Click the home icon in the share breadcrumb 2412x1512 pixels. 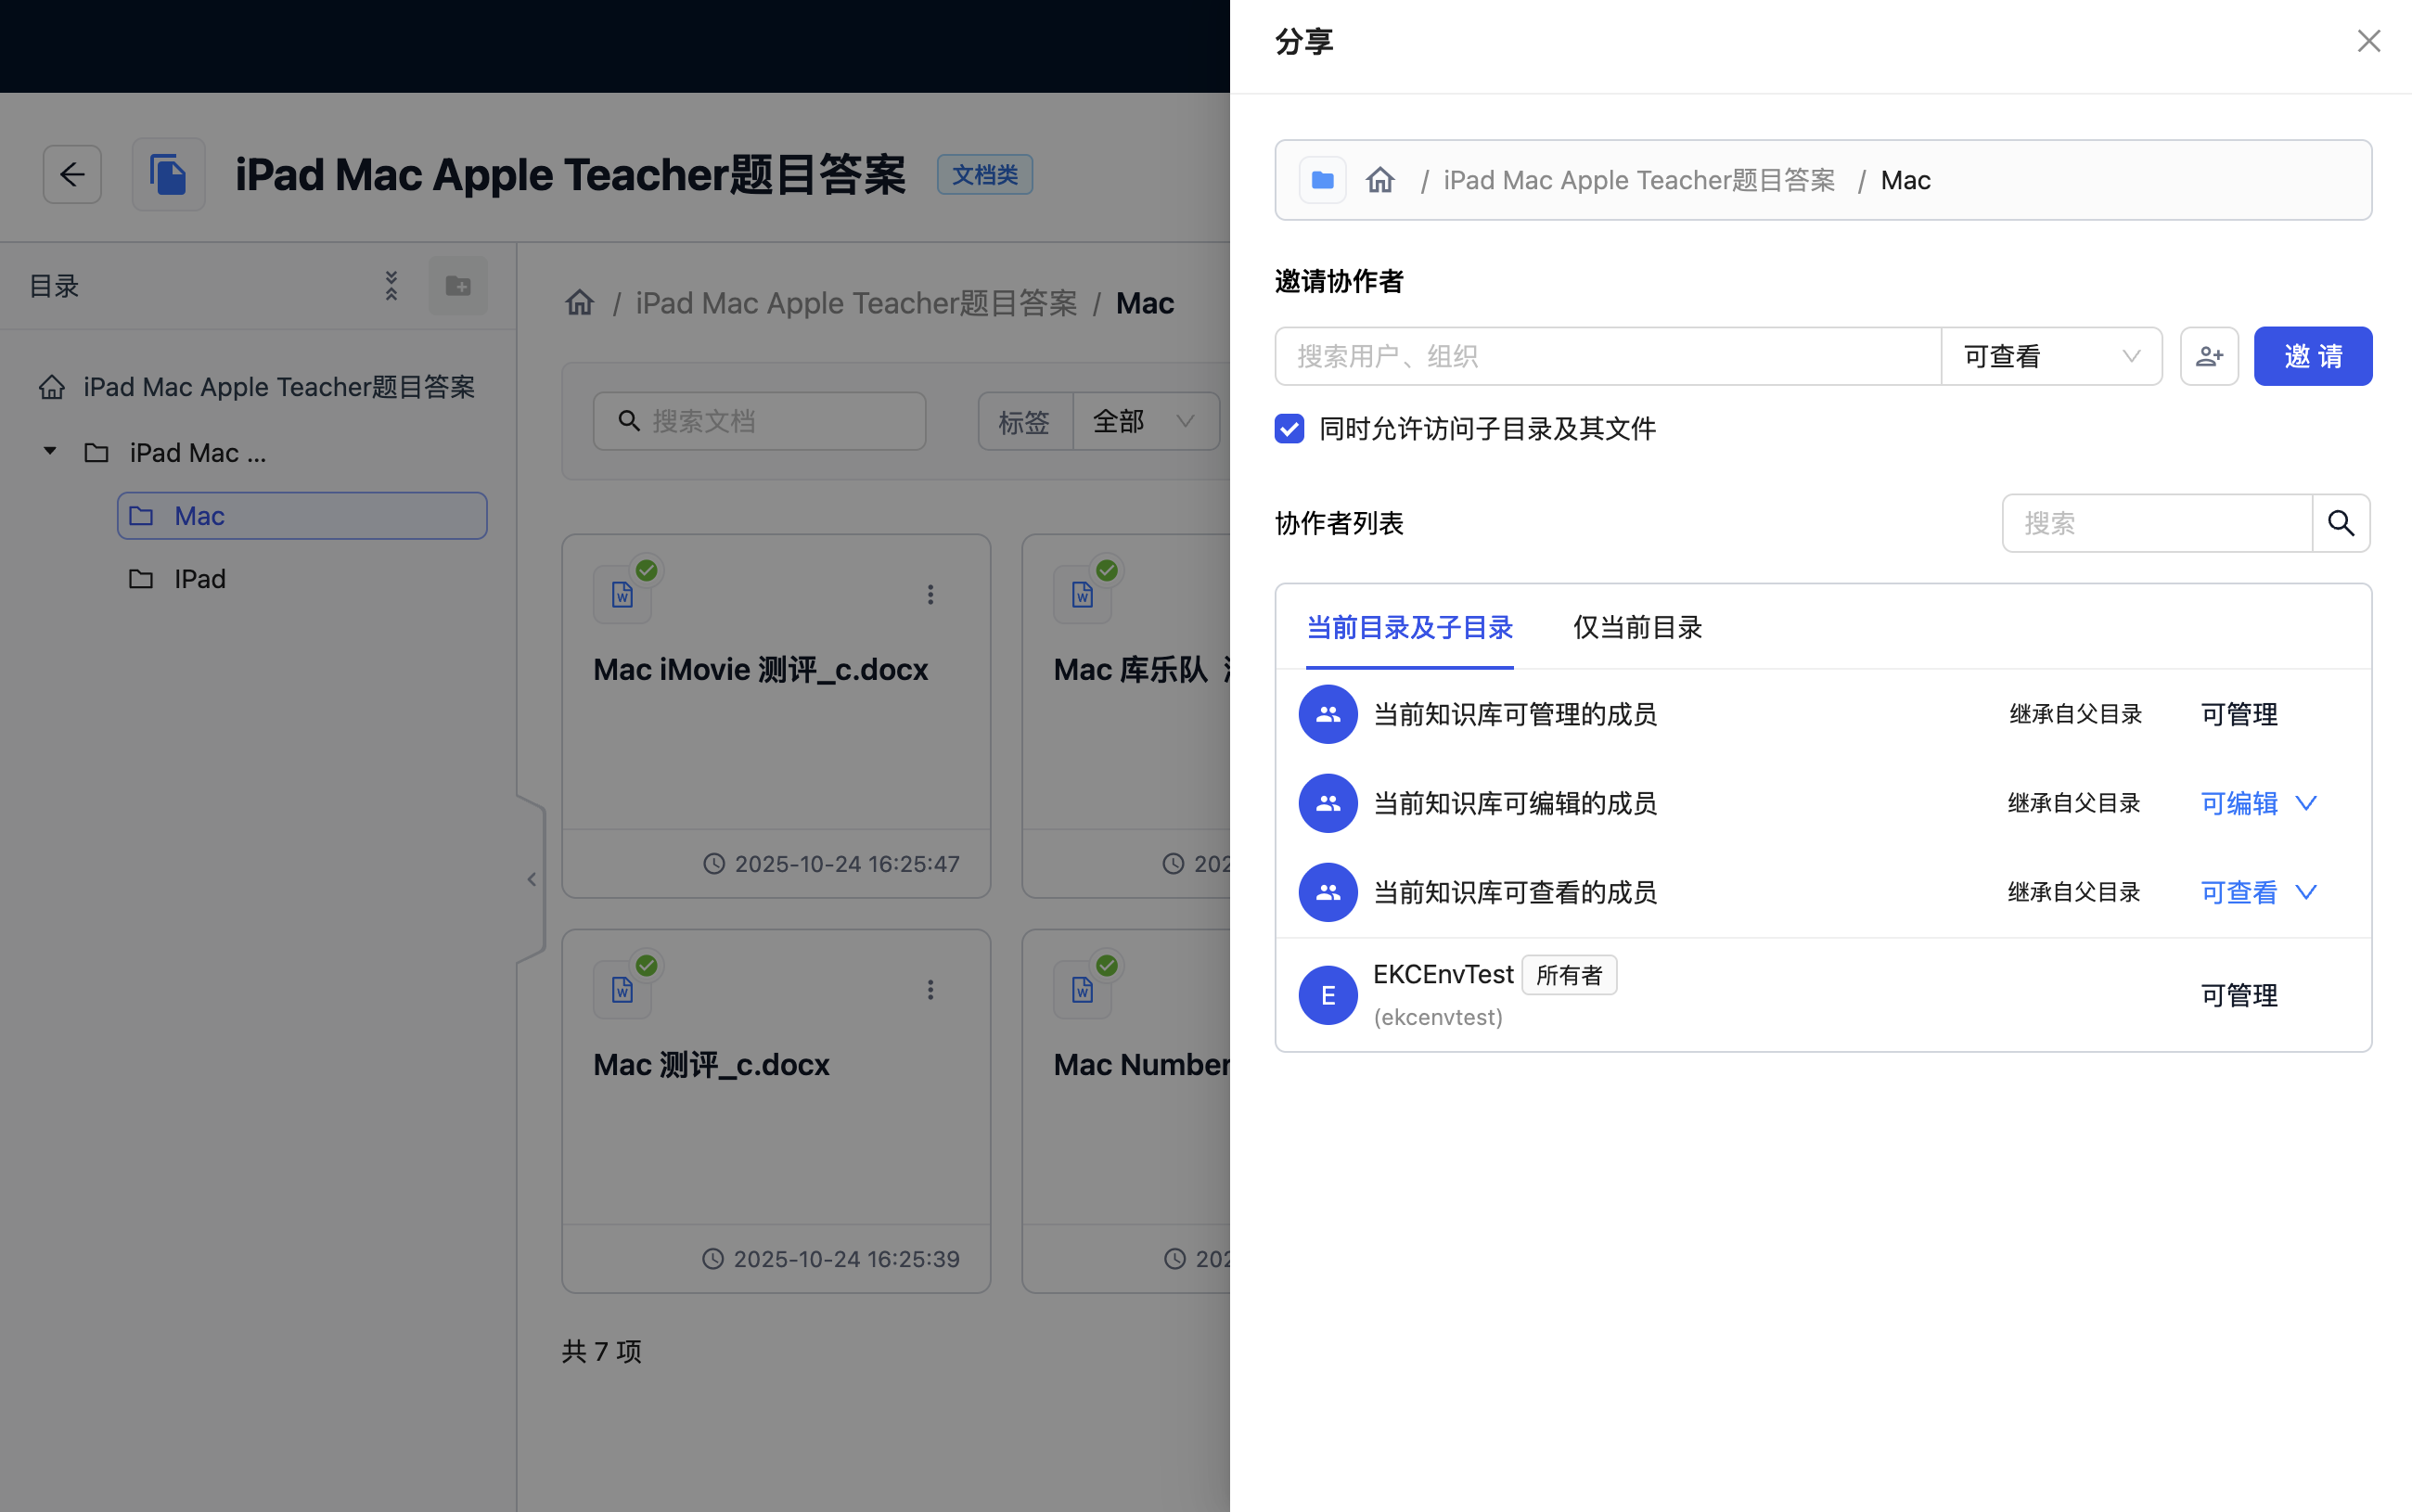tap(1380, 179)
